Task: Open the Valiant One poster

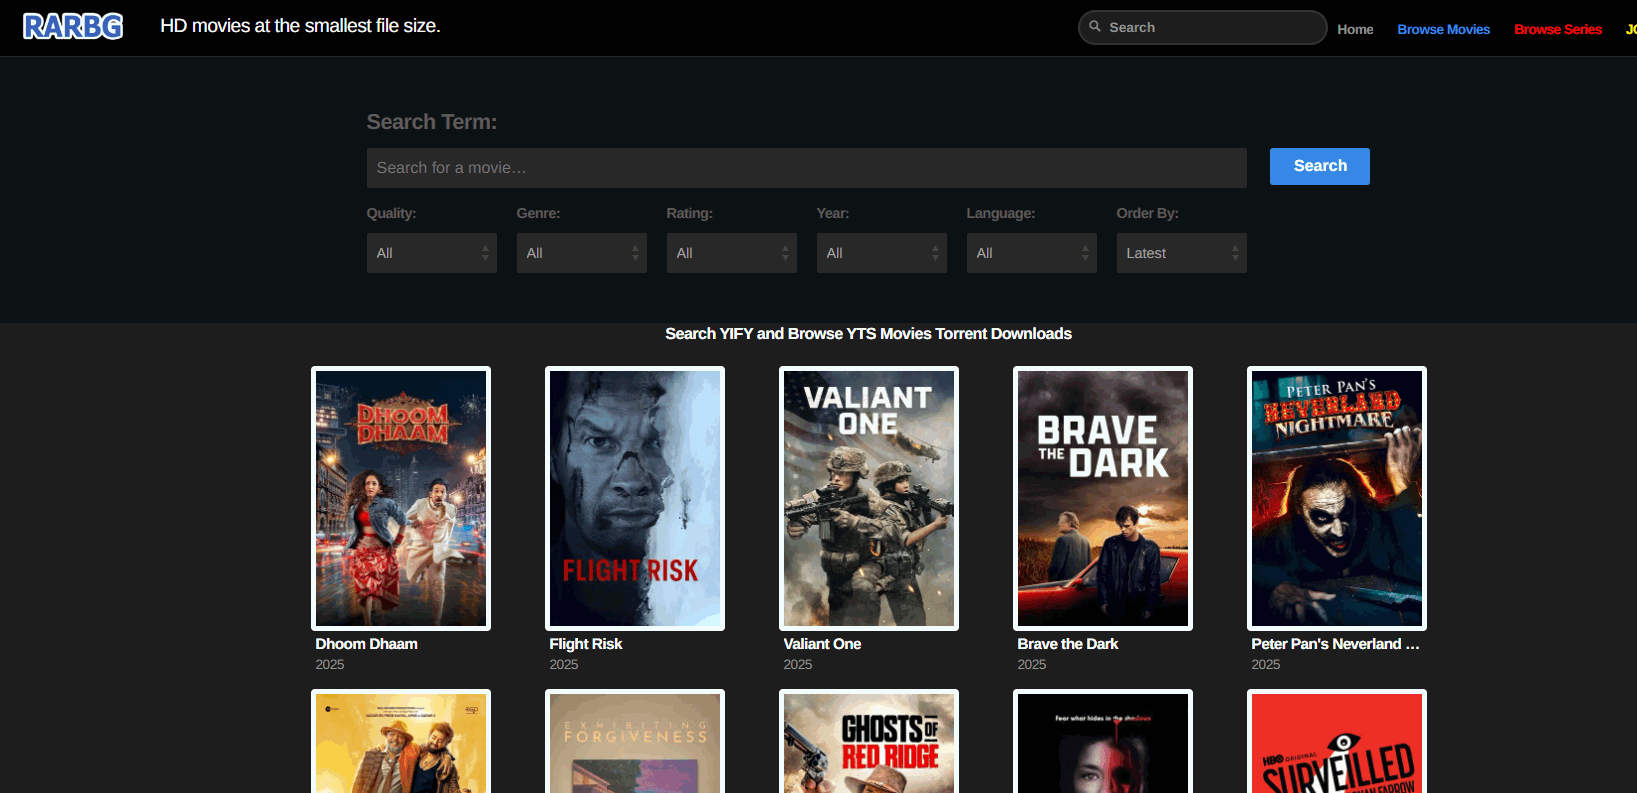Action: 869,498
